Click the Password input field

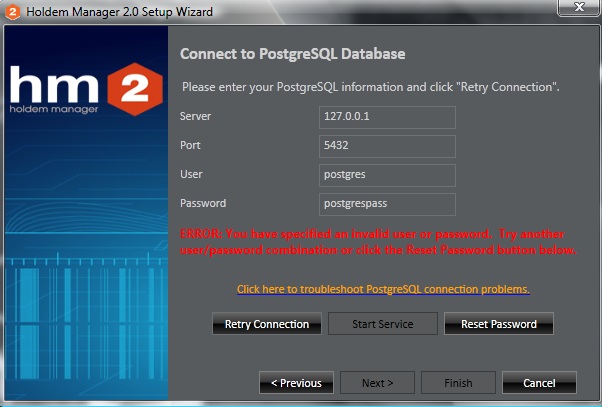[x=387, y=204]
